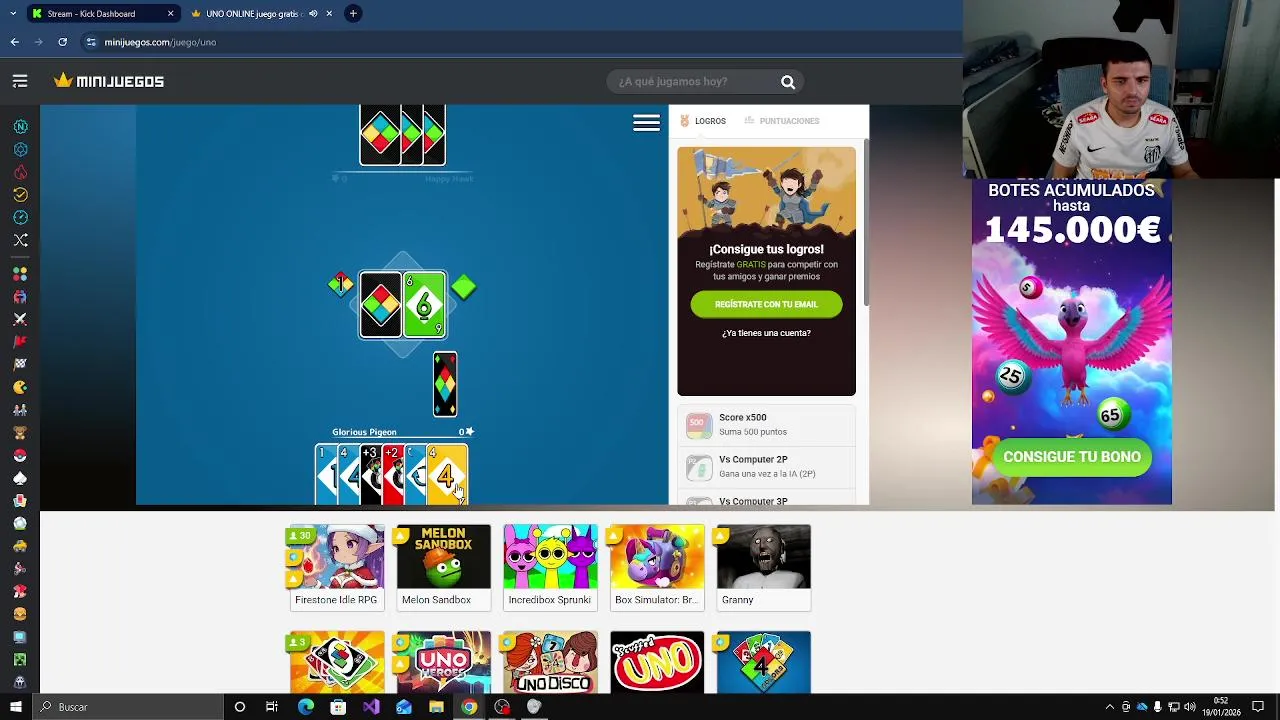This screenshot has height=720, width=1280.
Task: Open the UNO Heroes game thumbnail
Action: (443, 662)
